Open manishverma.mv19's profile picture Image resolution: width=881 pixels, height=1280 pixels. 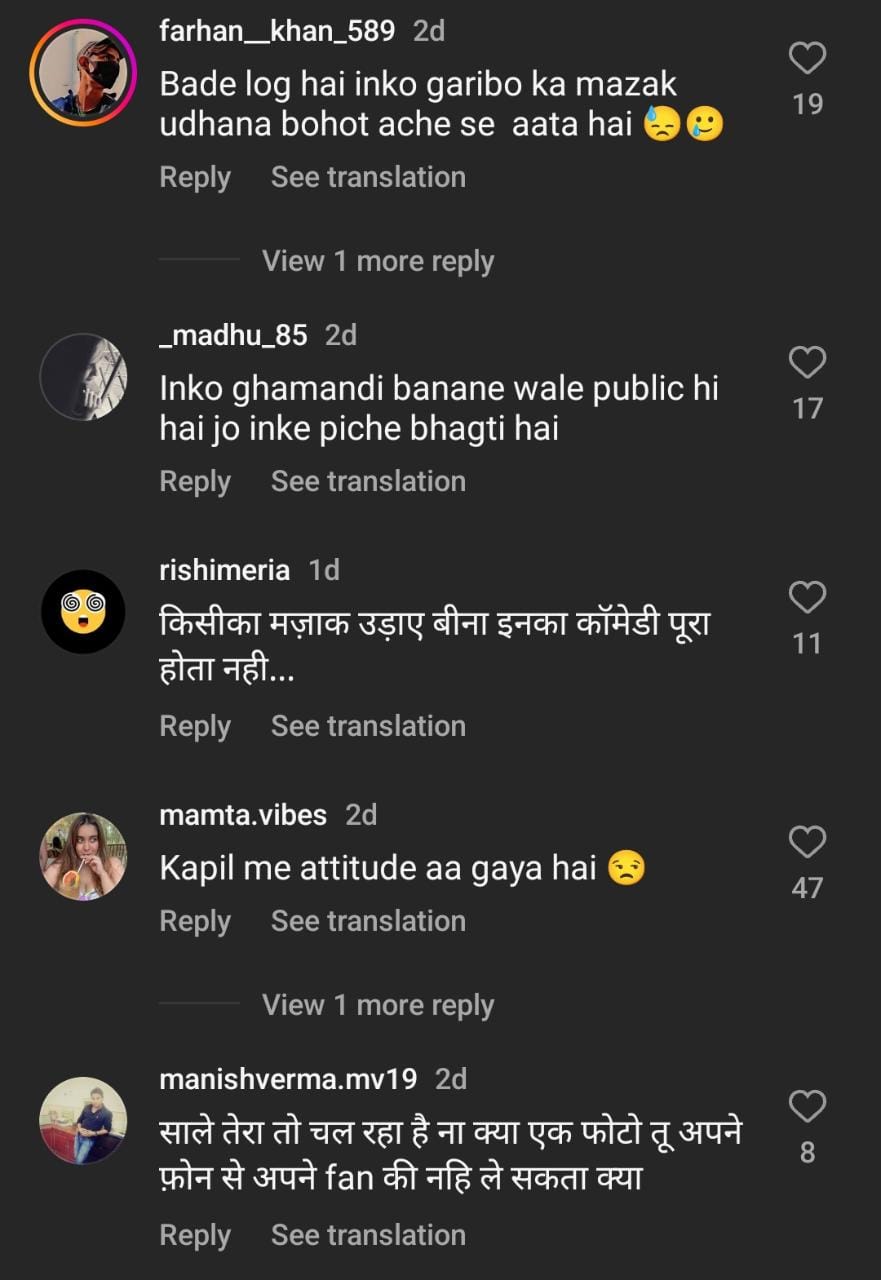[83, 1120]
